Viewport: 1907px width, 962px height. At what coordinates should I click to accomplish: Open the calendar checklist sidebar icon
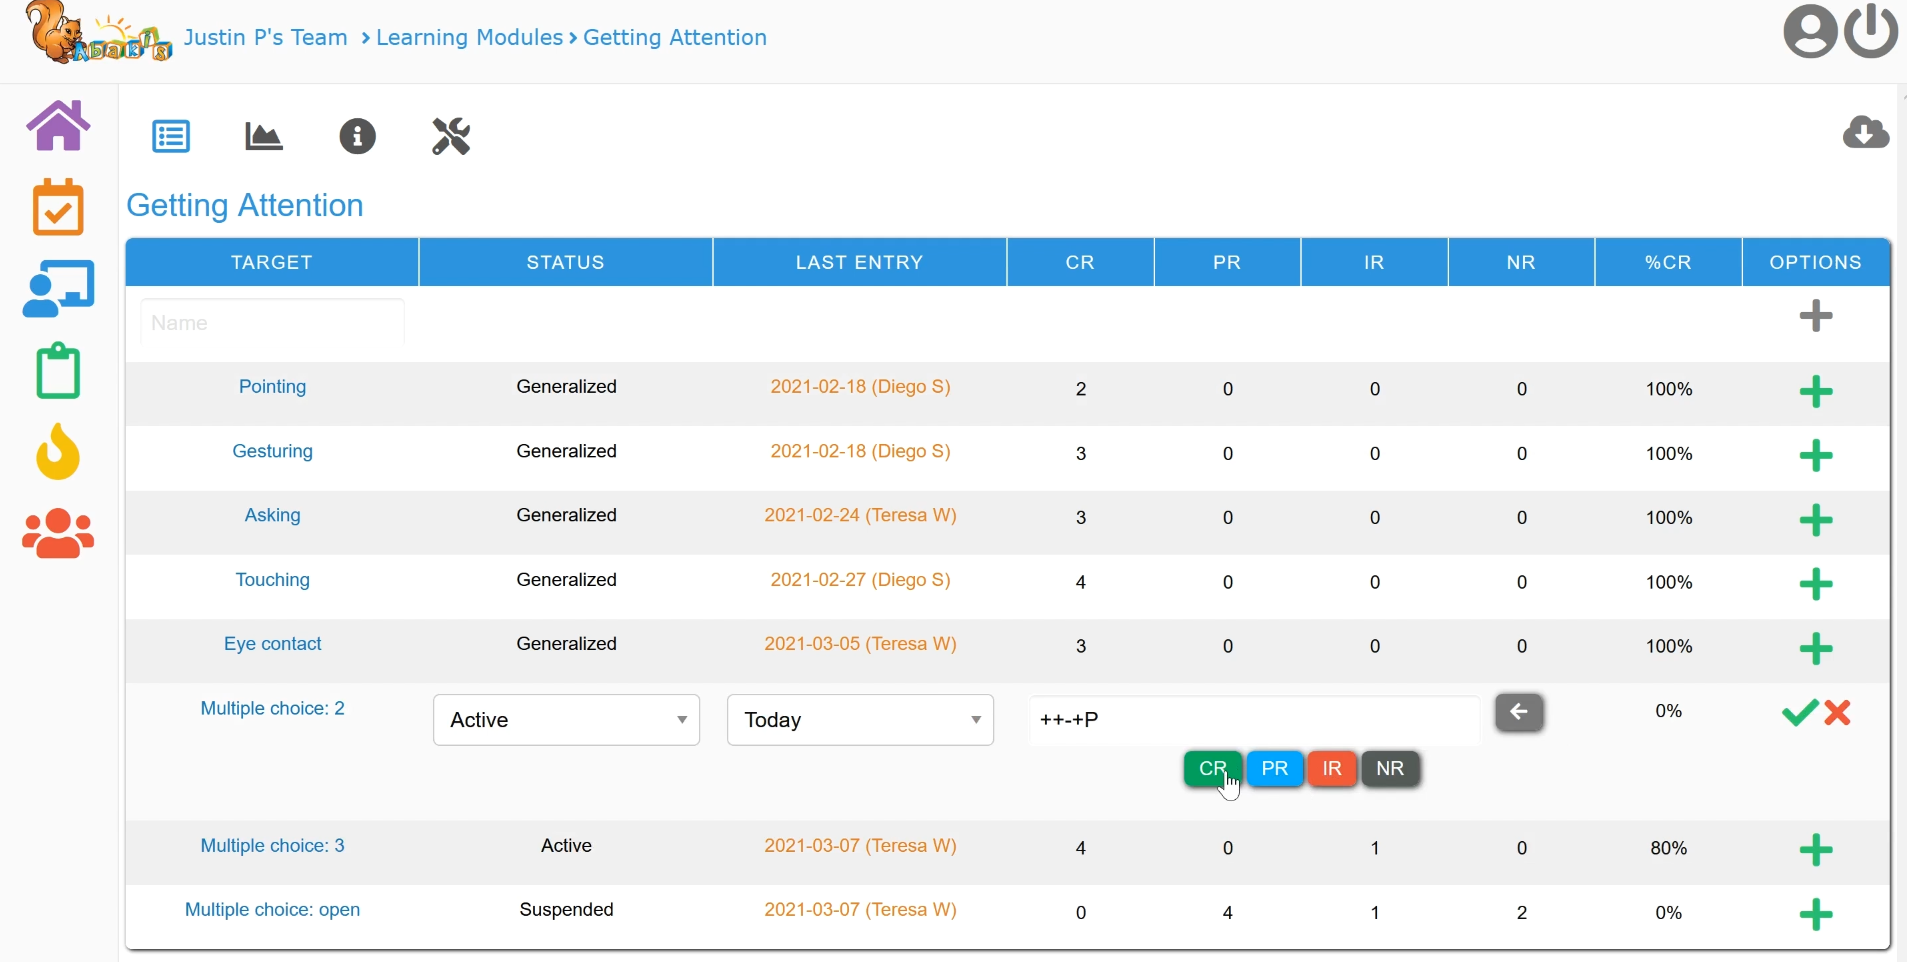coord(58,208)
